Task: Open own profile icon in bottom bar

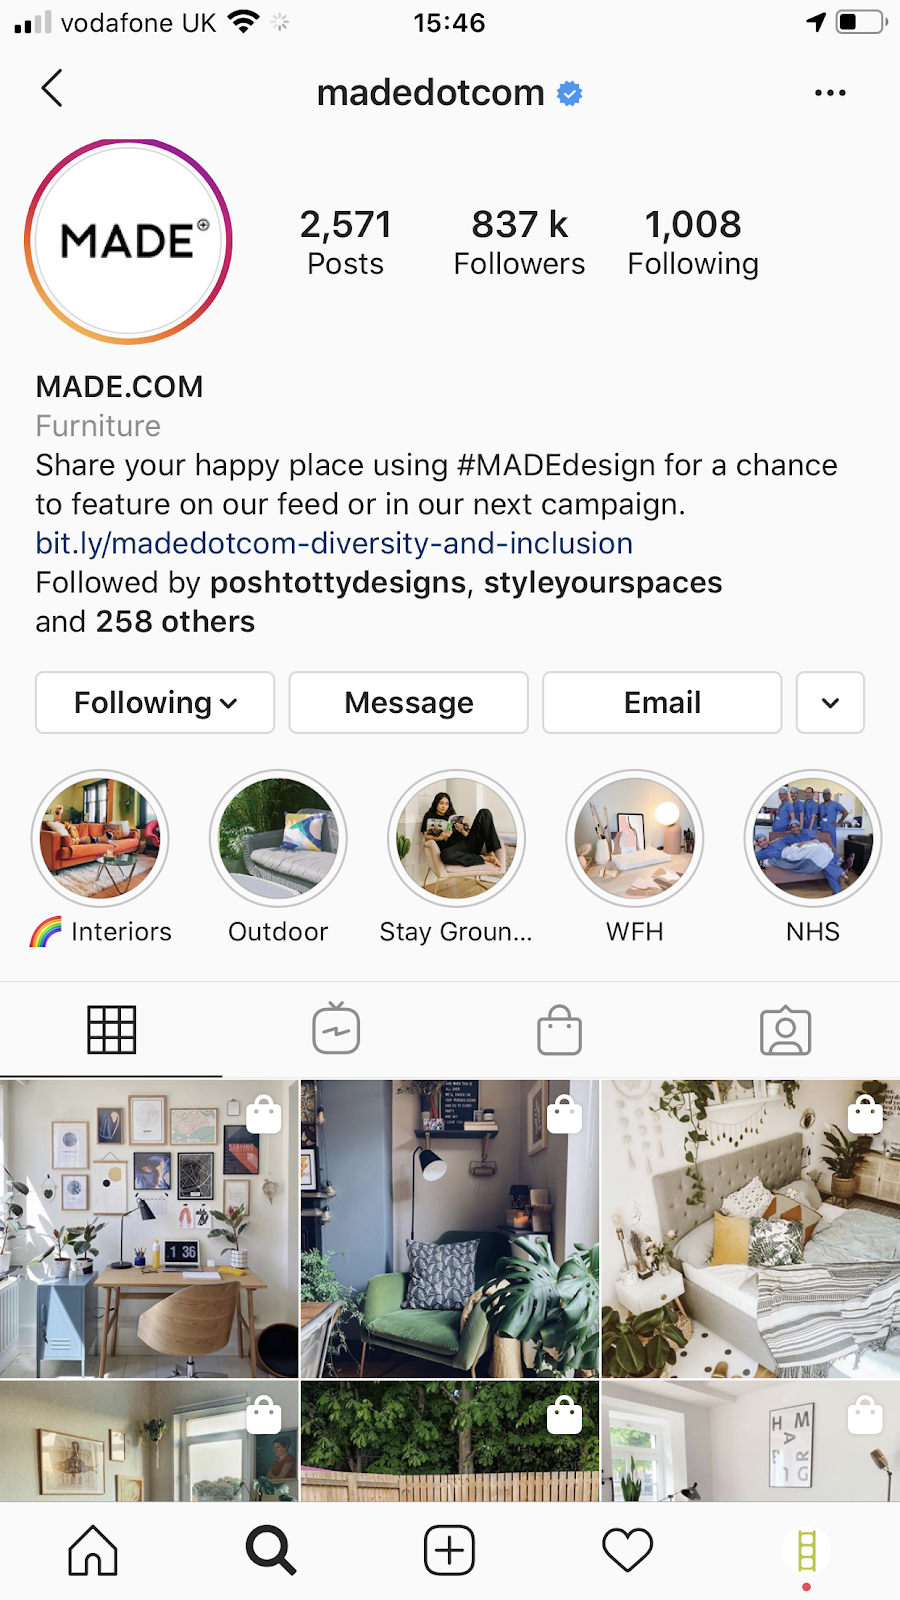Action: [x=806, y=1551]
